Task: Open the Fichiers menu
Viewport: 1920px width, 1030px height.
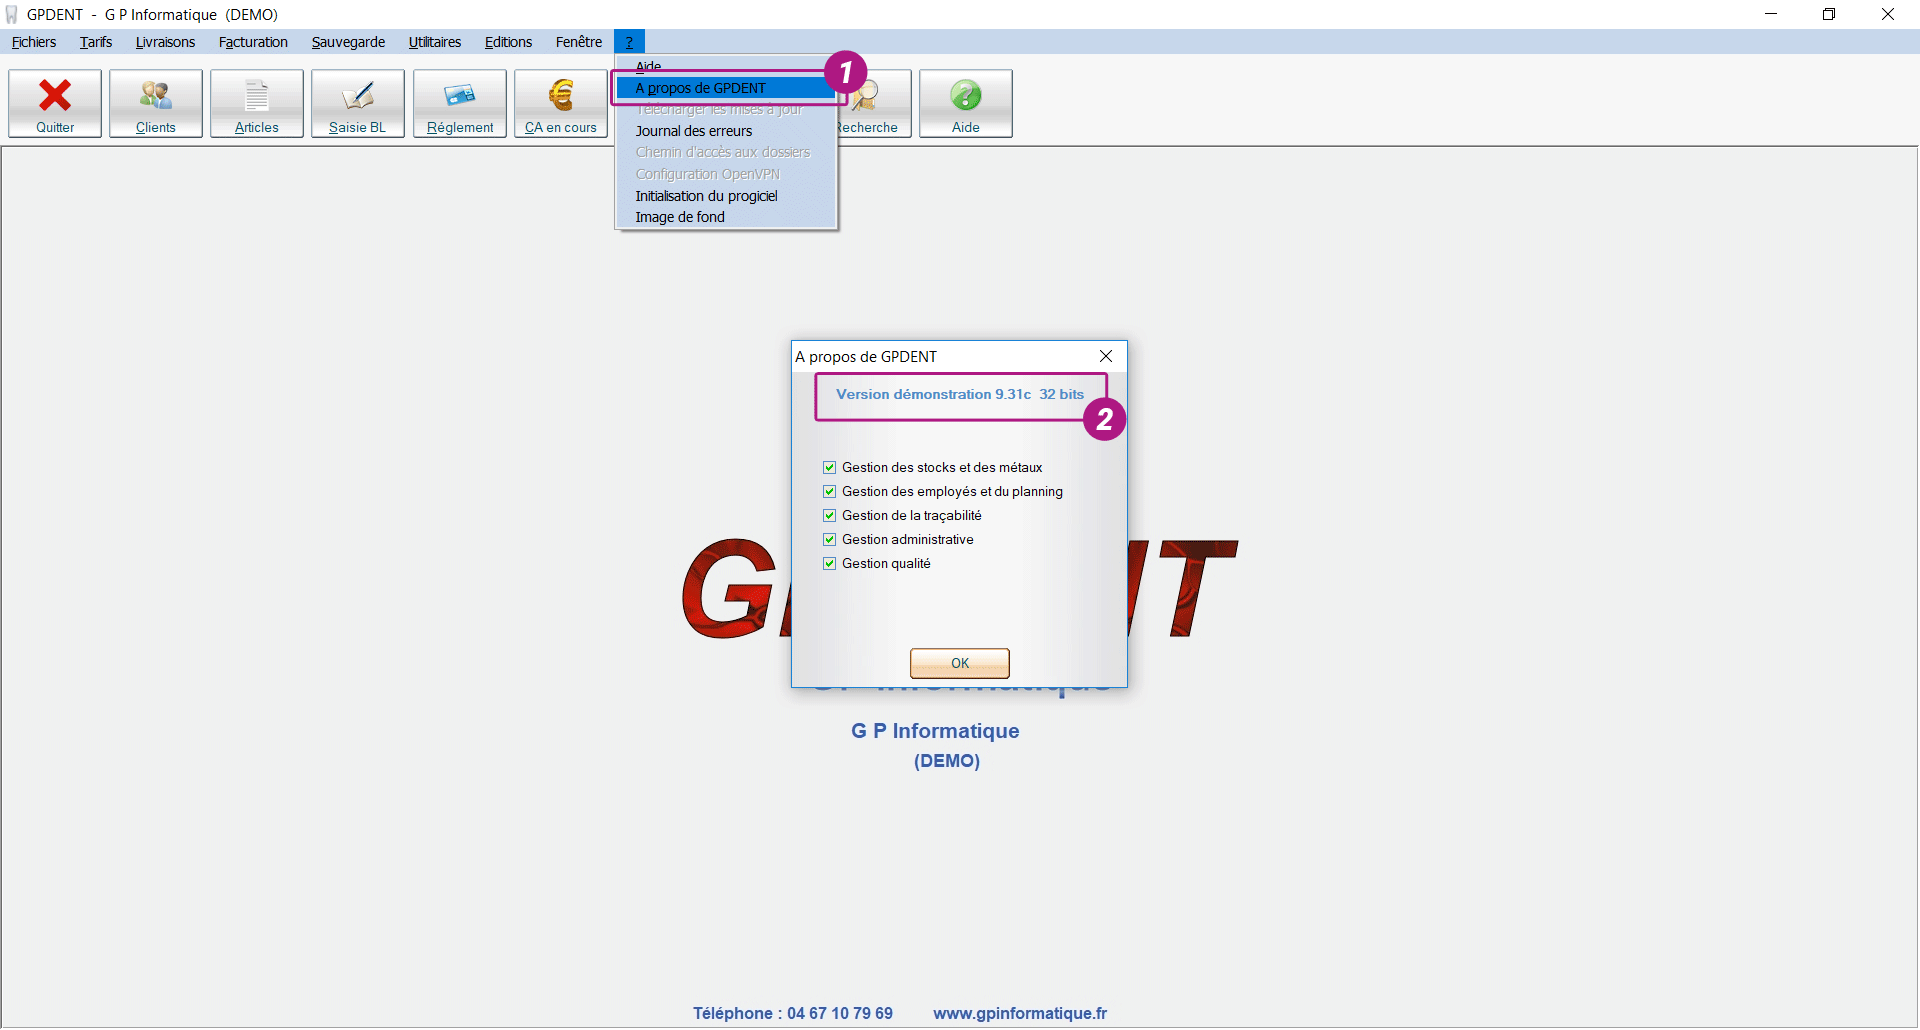Action: 34,42
